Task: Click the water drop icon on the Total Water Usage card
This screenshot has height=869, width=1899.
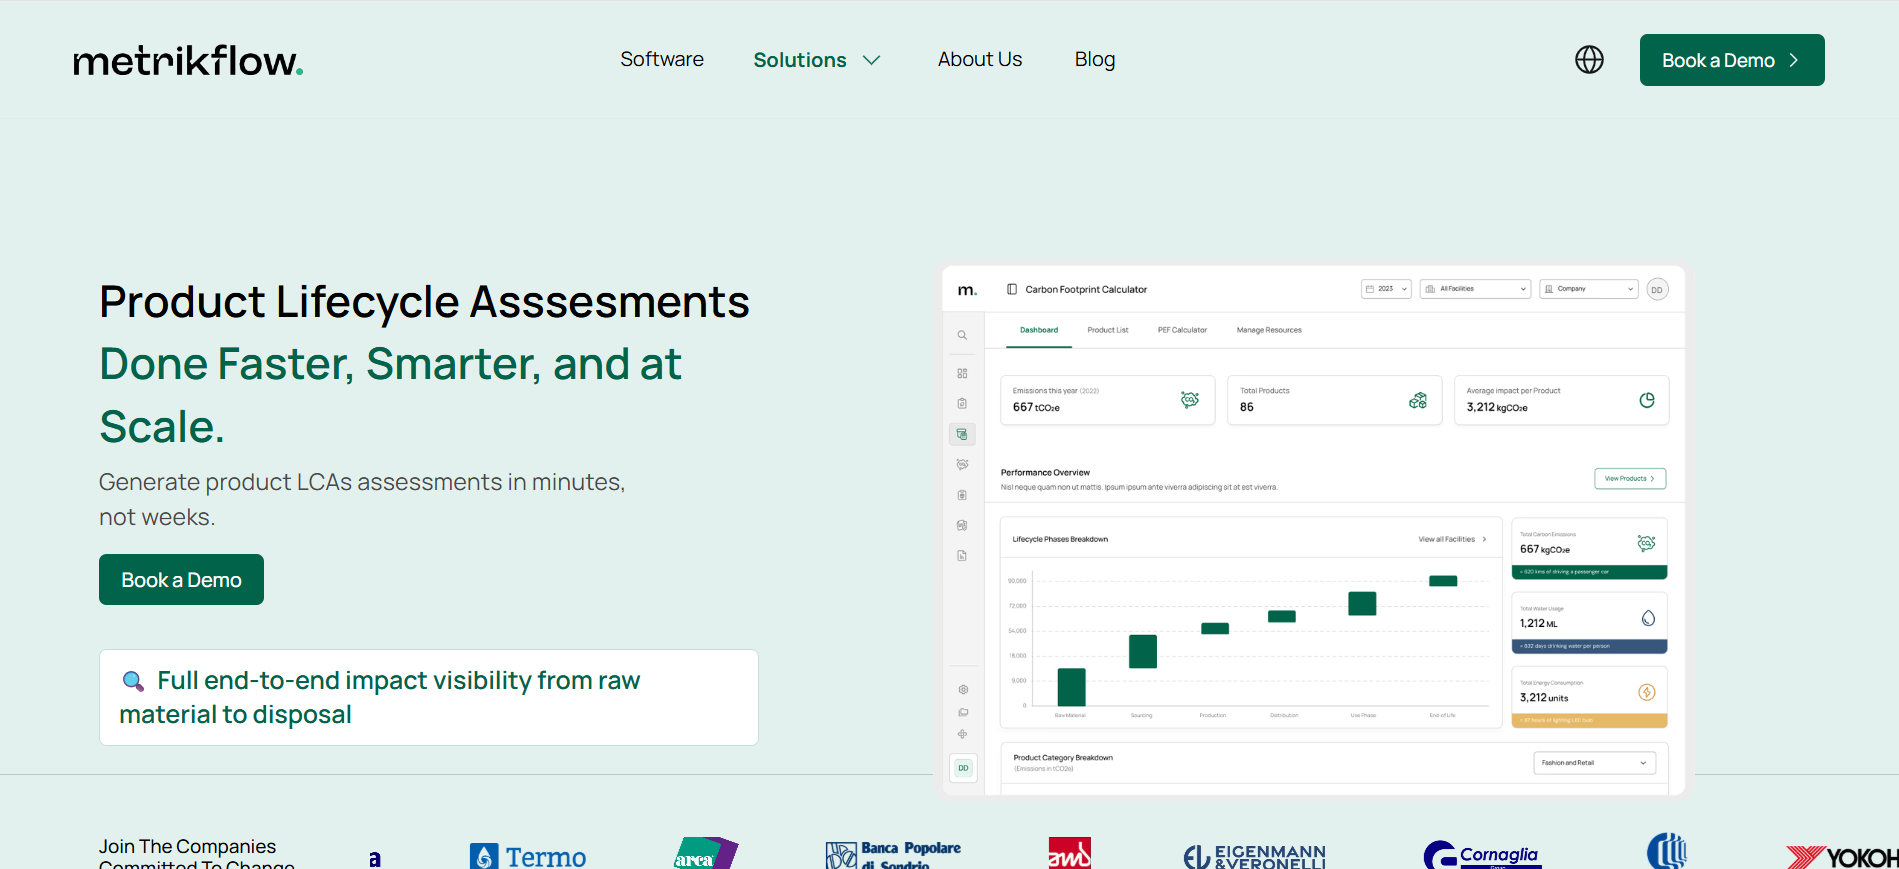Action: point(1648,618)
